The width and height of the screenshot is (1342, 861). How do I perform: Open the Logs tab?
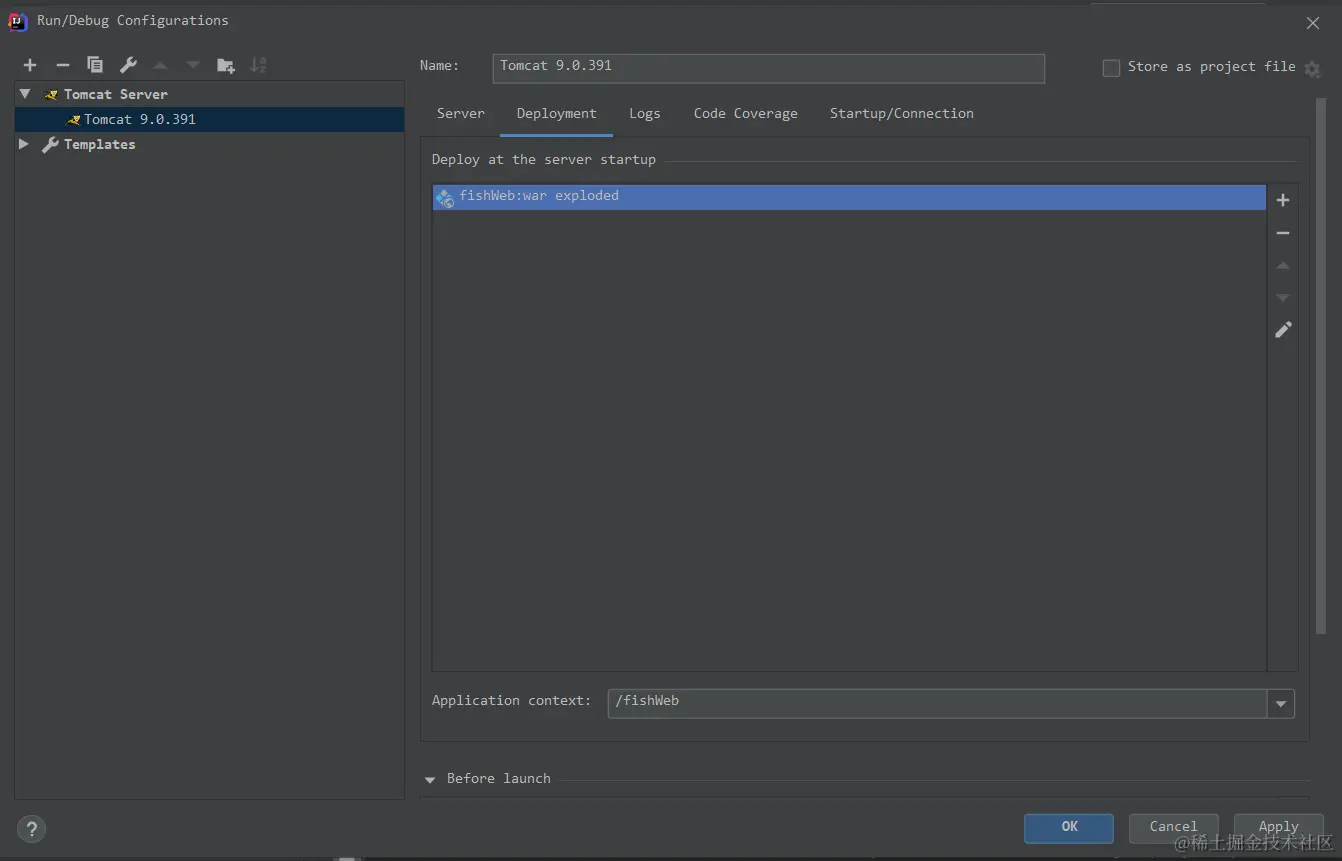tap(645, 113)
